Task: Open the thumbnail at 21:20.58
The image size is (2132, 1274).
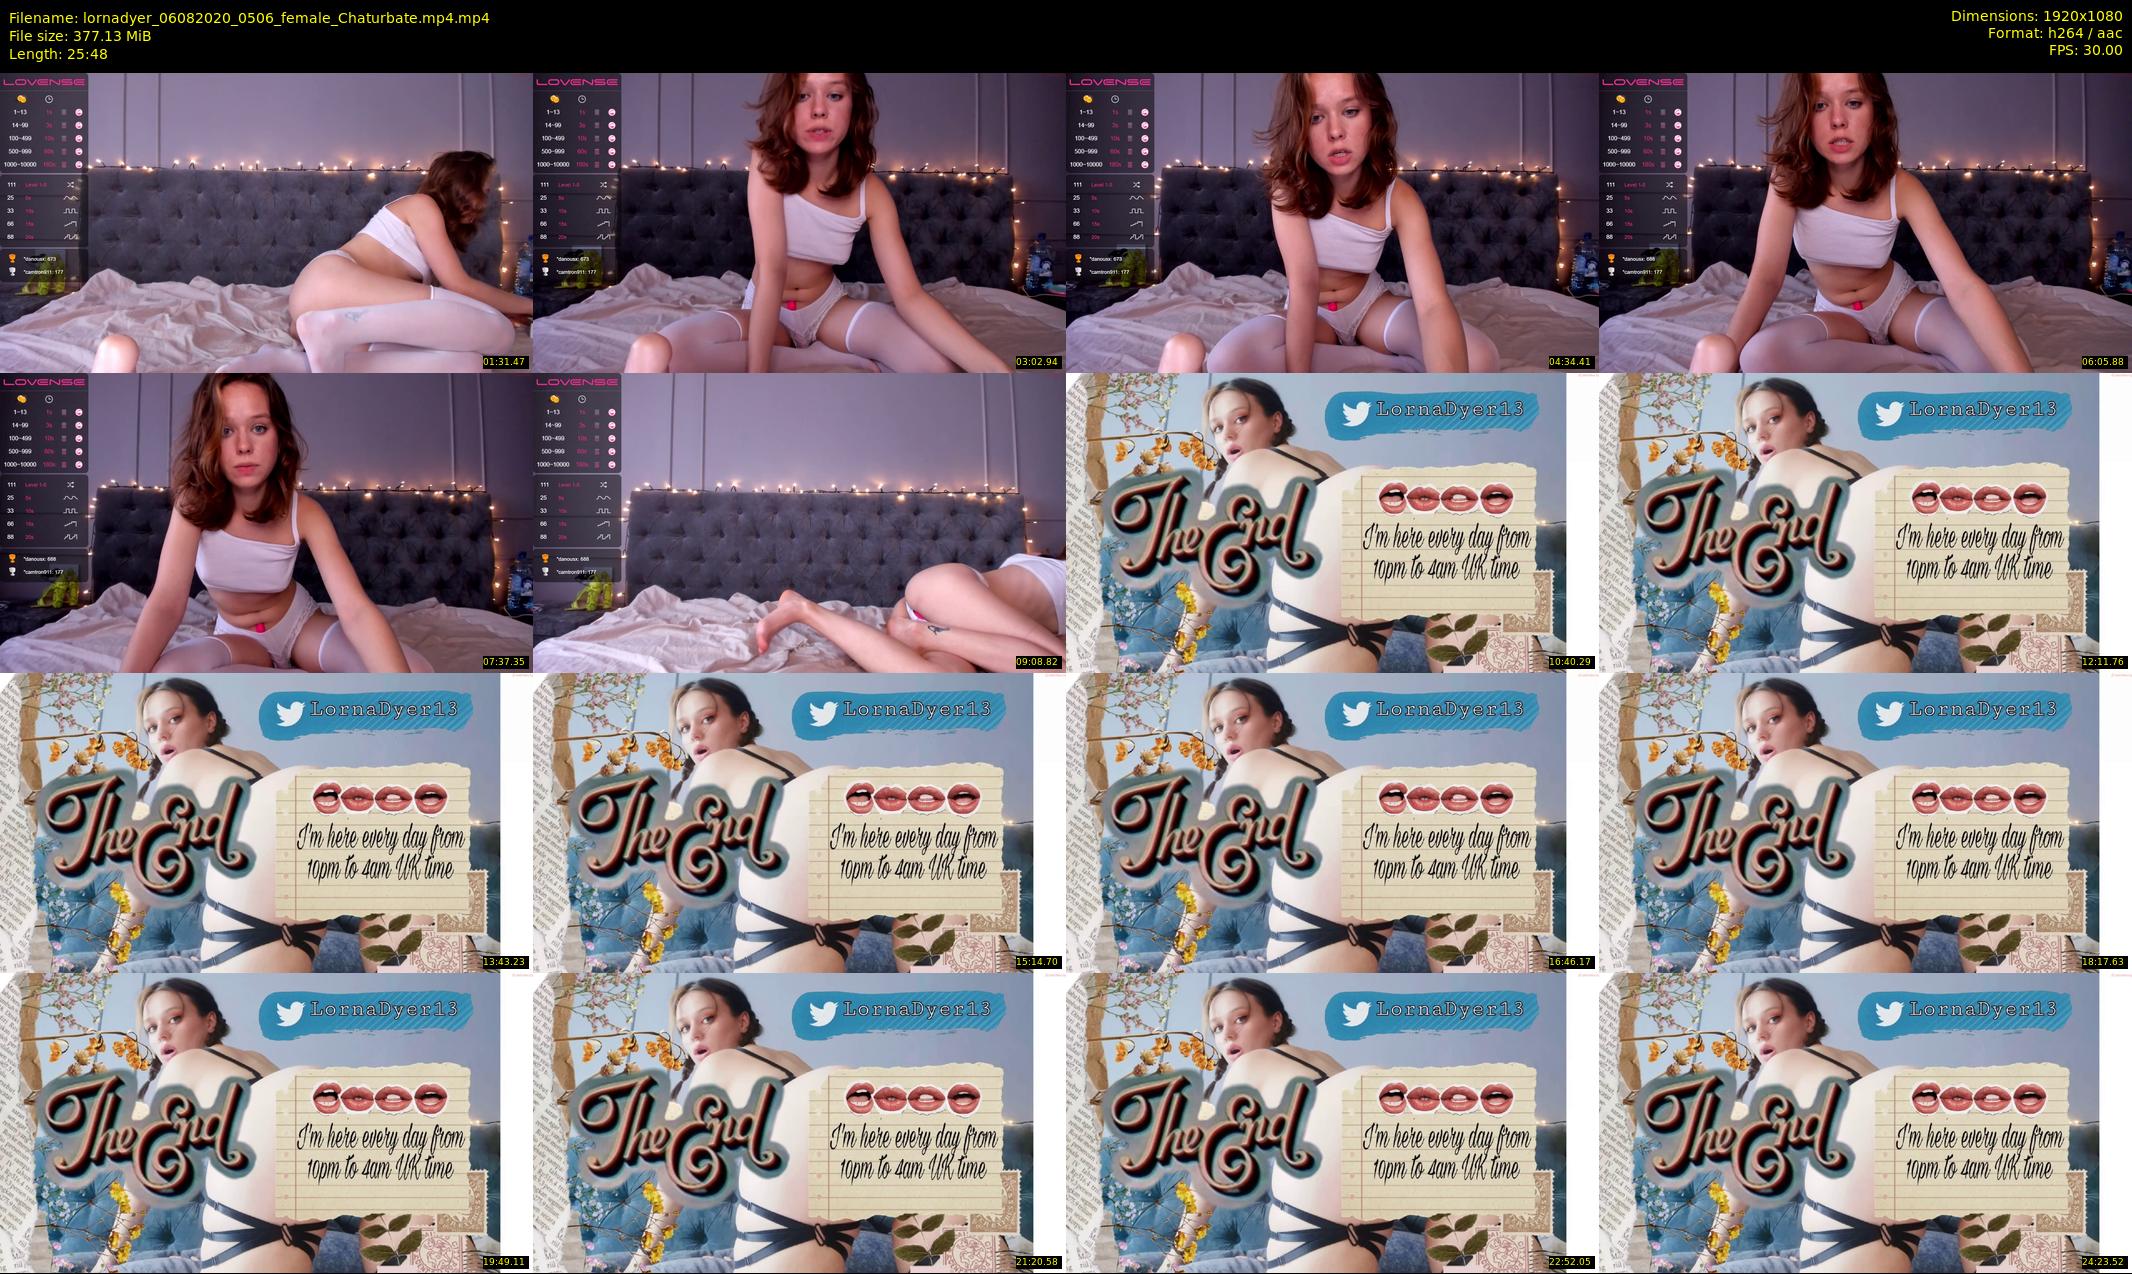Action: coord(799,1122)
